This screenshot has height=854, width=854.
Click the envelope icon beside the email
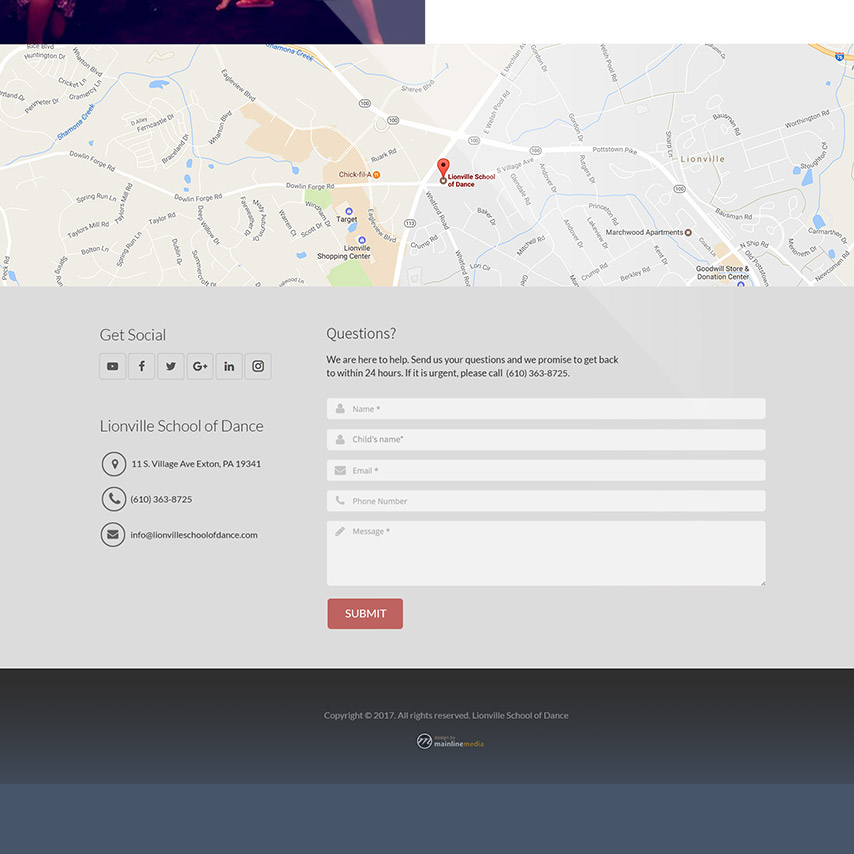pyautogui.click(x=113, y=534)
